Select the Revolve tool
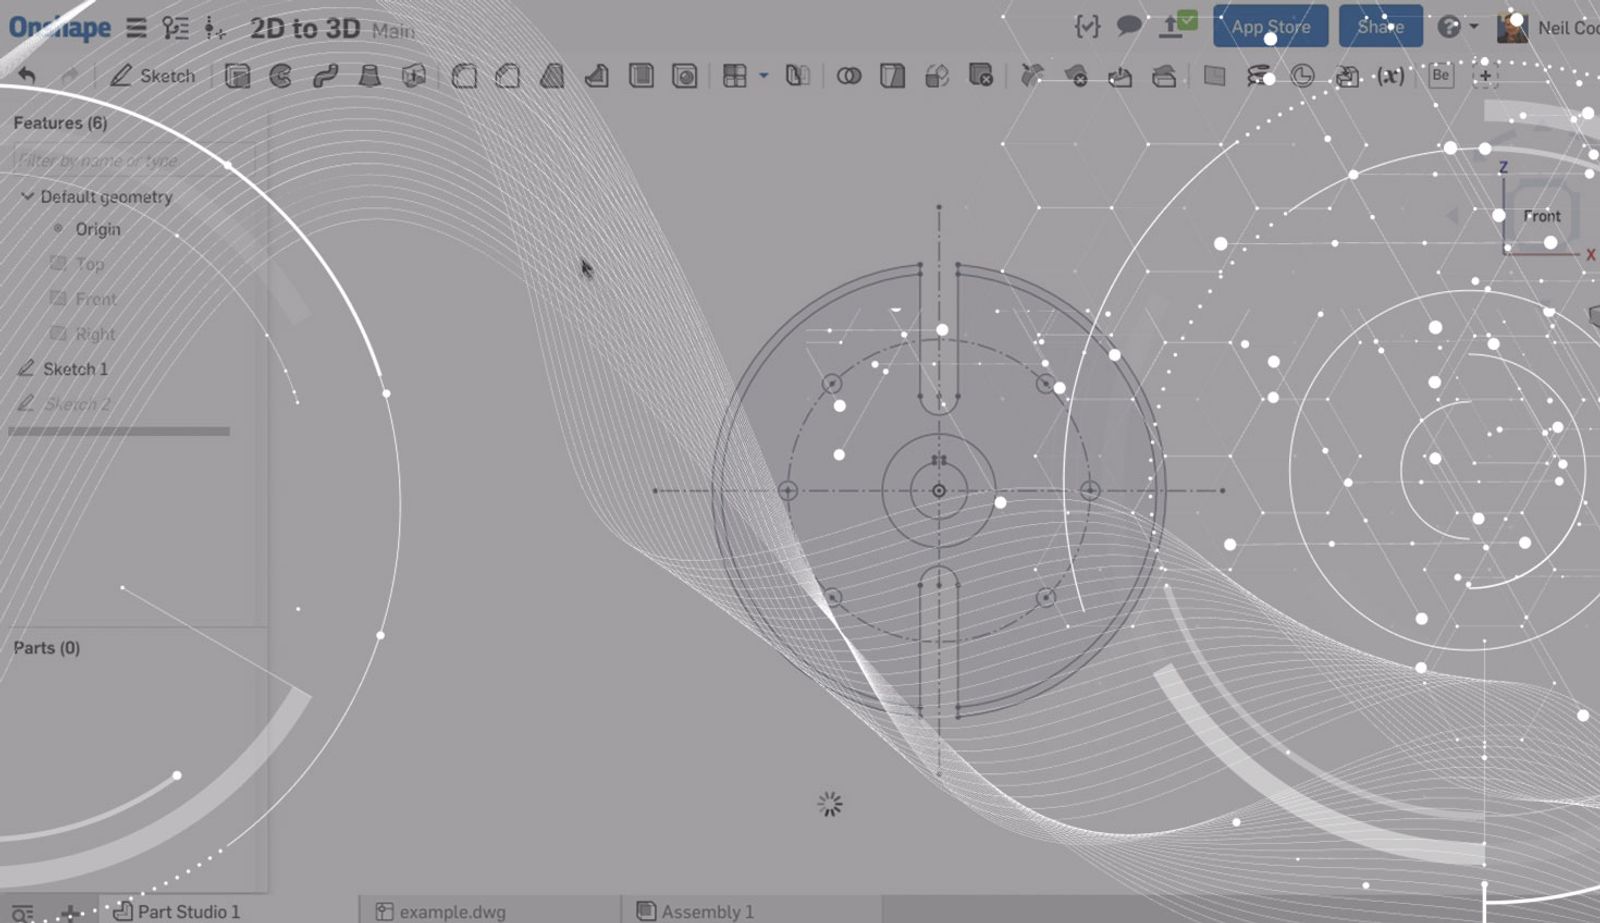 click(x=281, y=76)
